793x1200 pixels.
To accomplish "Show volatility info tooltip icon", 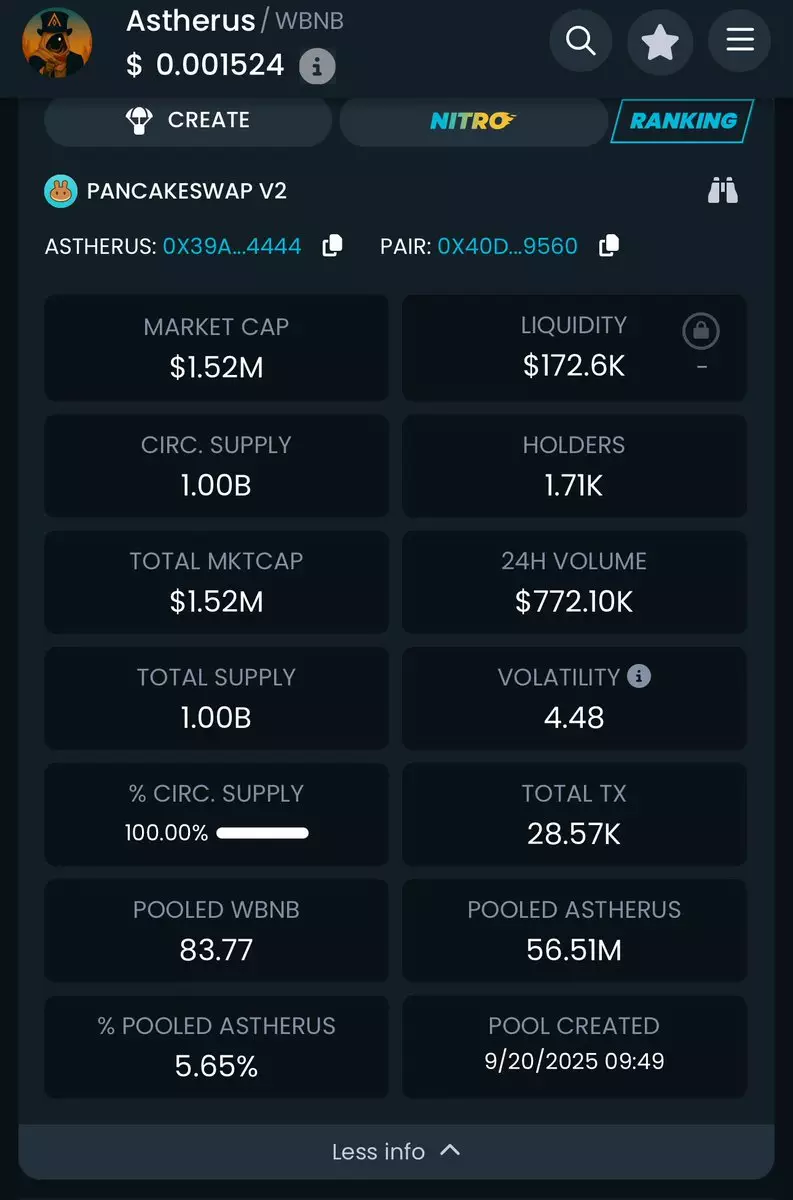I will click(639, 677).
